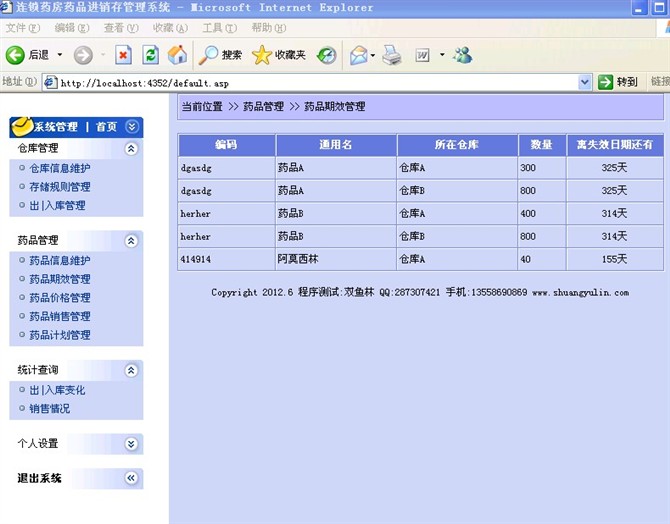Click the IE icon in the title bar
This screenshot has width=670, height=524.
tap(6, 7)
